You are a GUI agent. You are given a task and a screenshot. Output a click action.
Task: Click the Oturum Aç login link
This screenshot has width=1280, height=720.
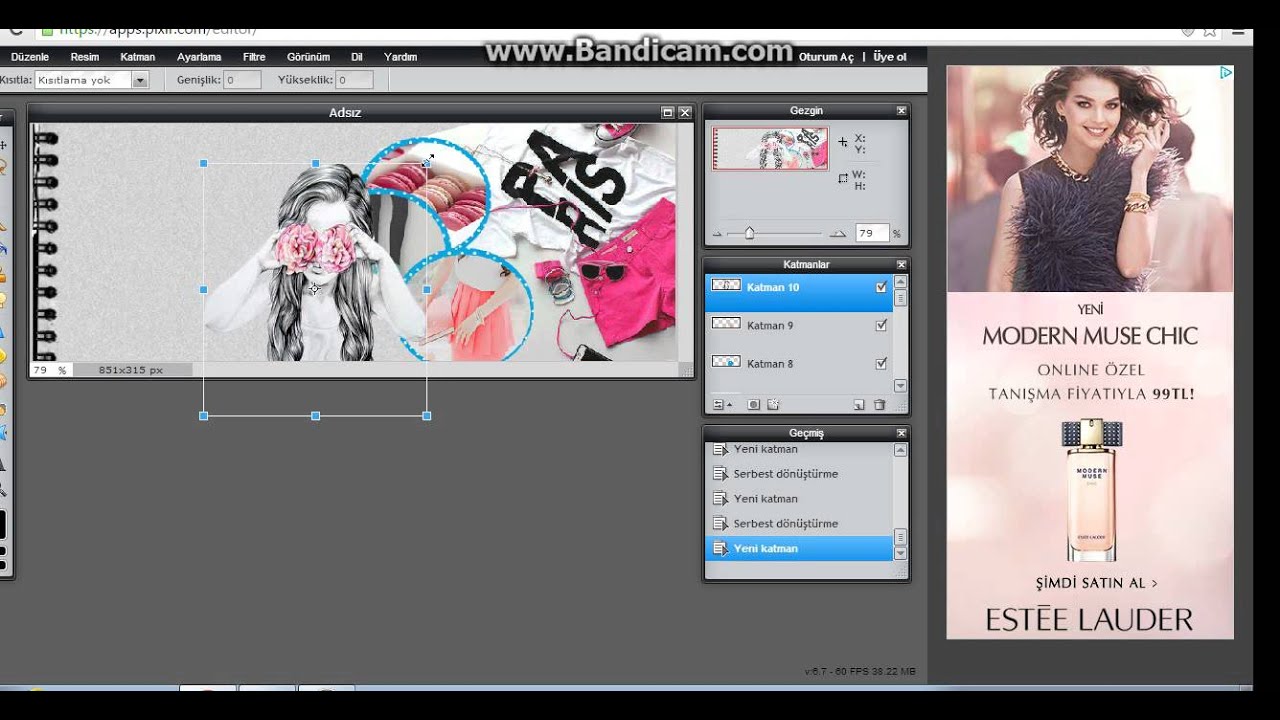tap(826, 57)
